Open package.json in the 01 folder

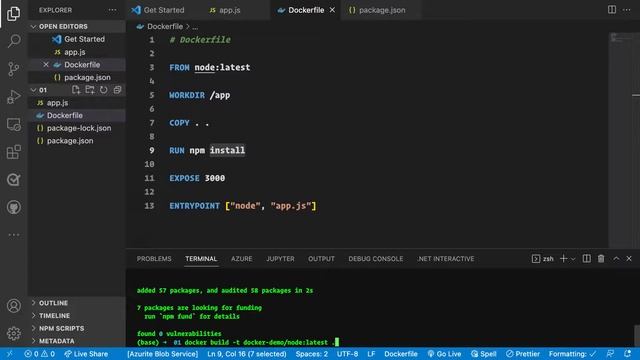pos(77,141)
